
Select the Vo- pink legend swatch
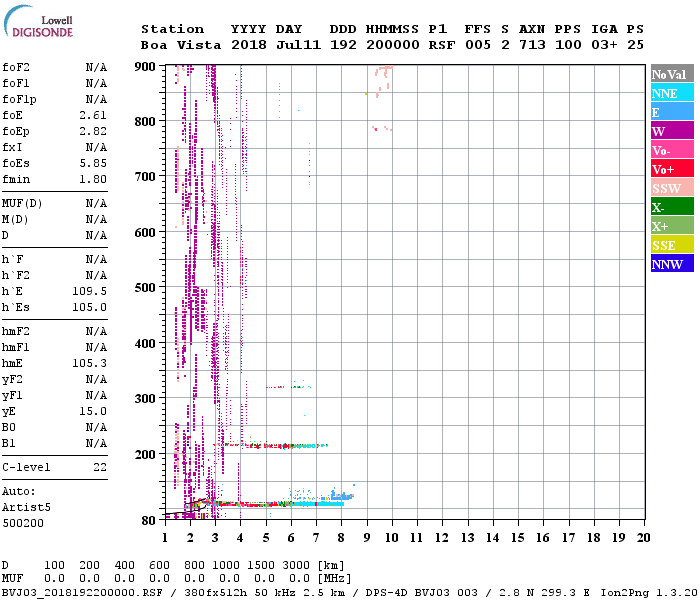(x=672, y=150)
